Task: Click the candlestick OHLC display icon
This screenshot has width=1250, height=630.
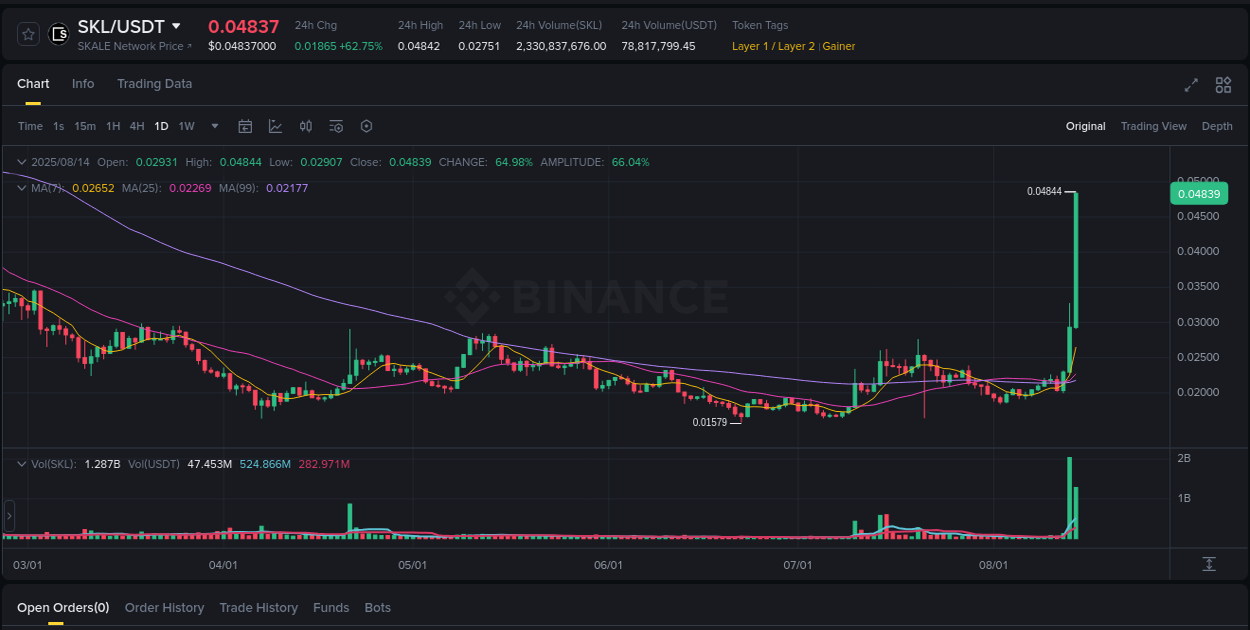Action: coord(306,126)
